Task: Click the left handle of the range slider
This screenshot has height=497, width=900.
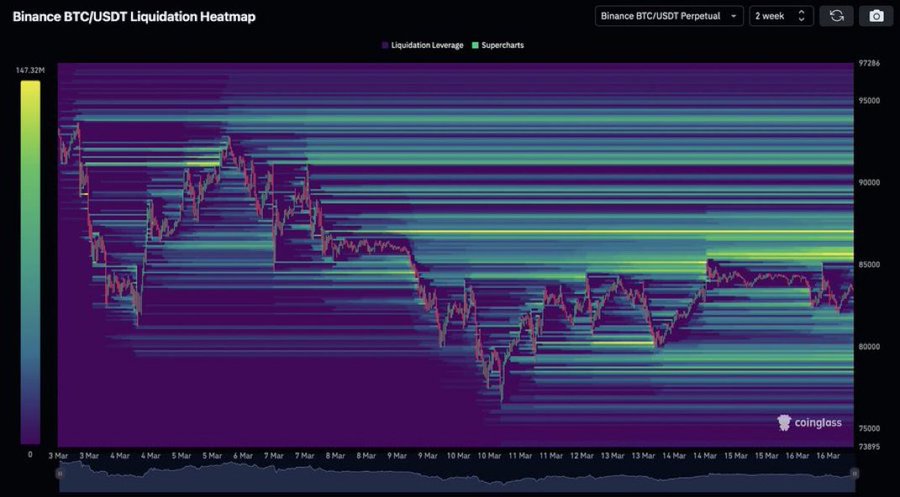Action: click(60, 473)
